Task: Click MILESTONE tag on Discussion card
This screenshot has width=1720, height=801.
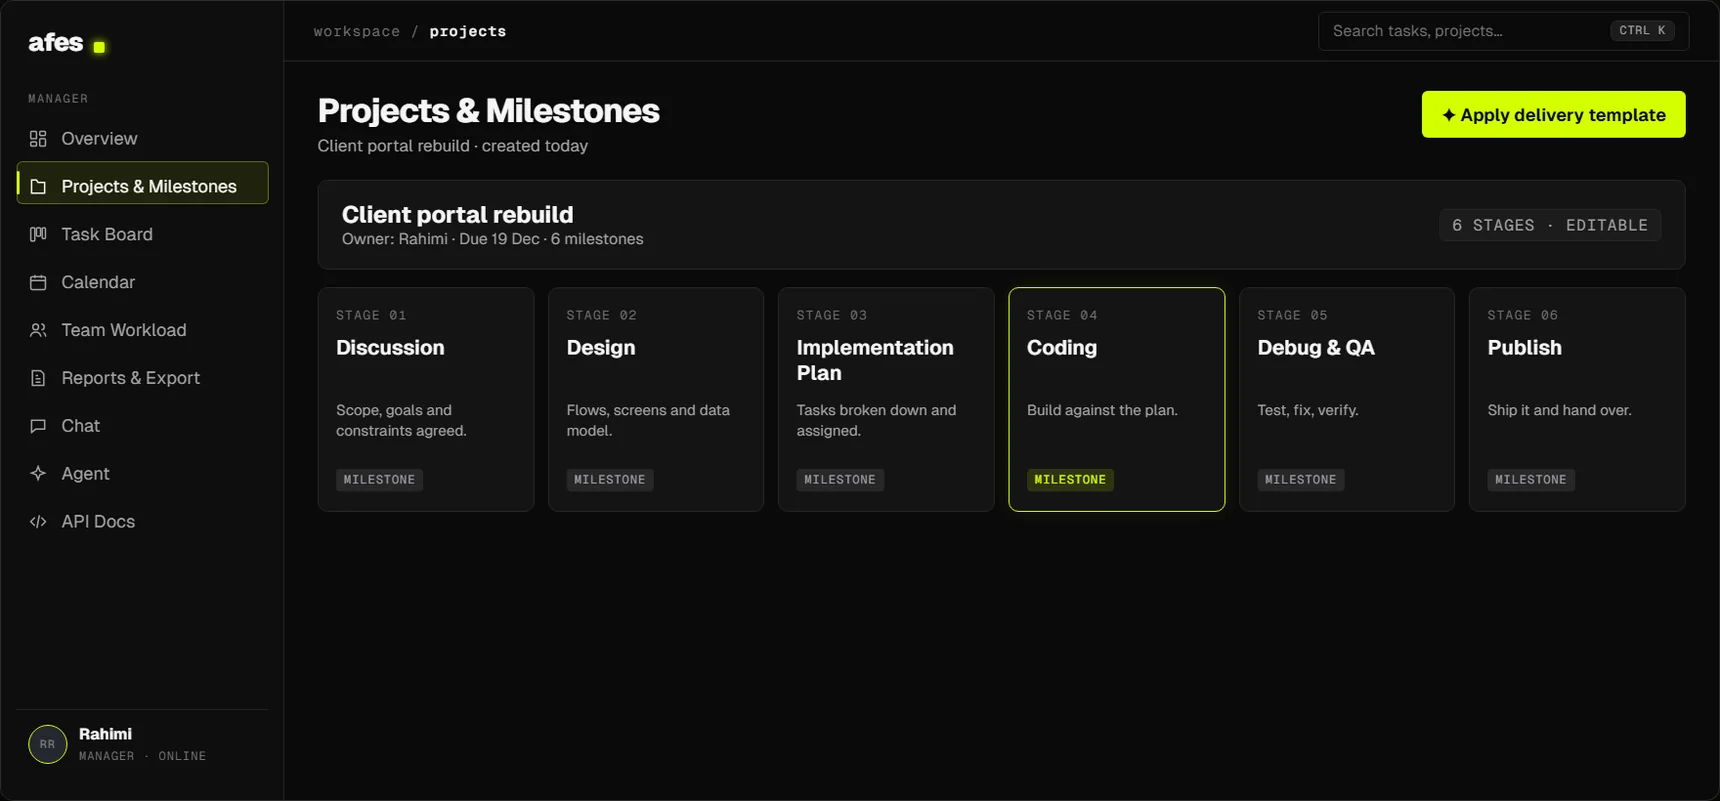Action: (x=379, y=480)
